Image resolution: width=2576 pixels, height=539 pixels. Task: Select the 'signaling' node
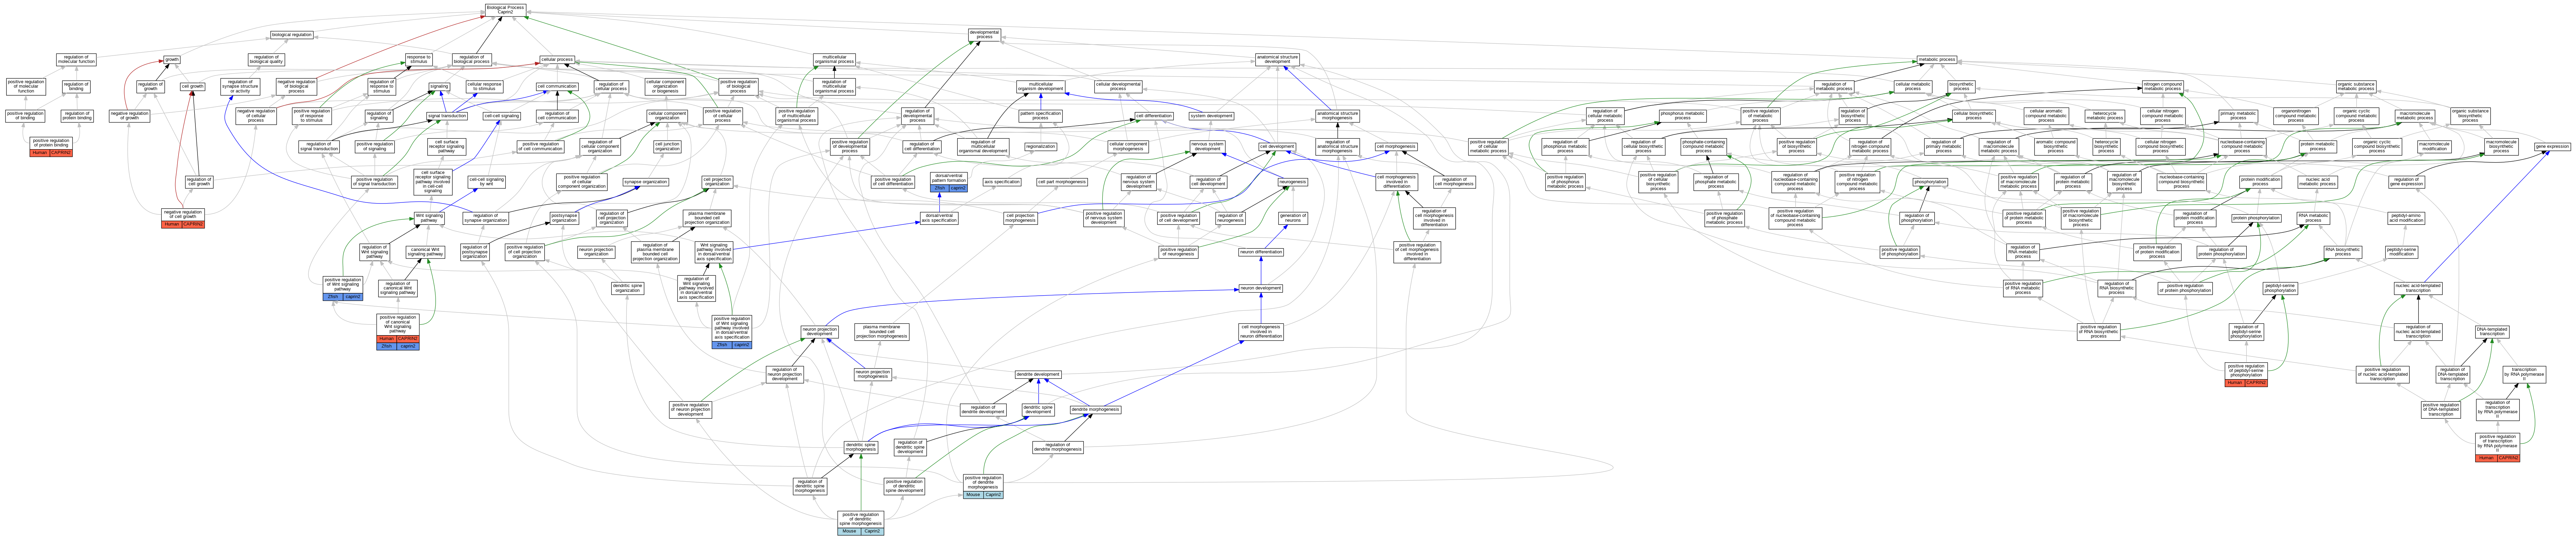click(439, 87)
